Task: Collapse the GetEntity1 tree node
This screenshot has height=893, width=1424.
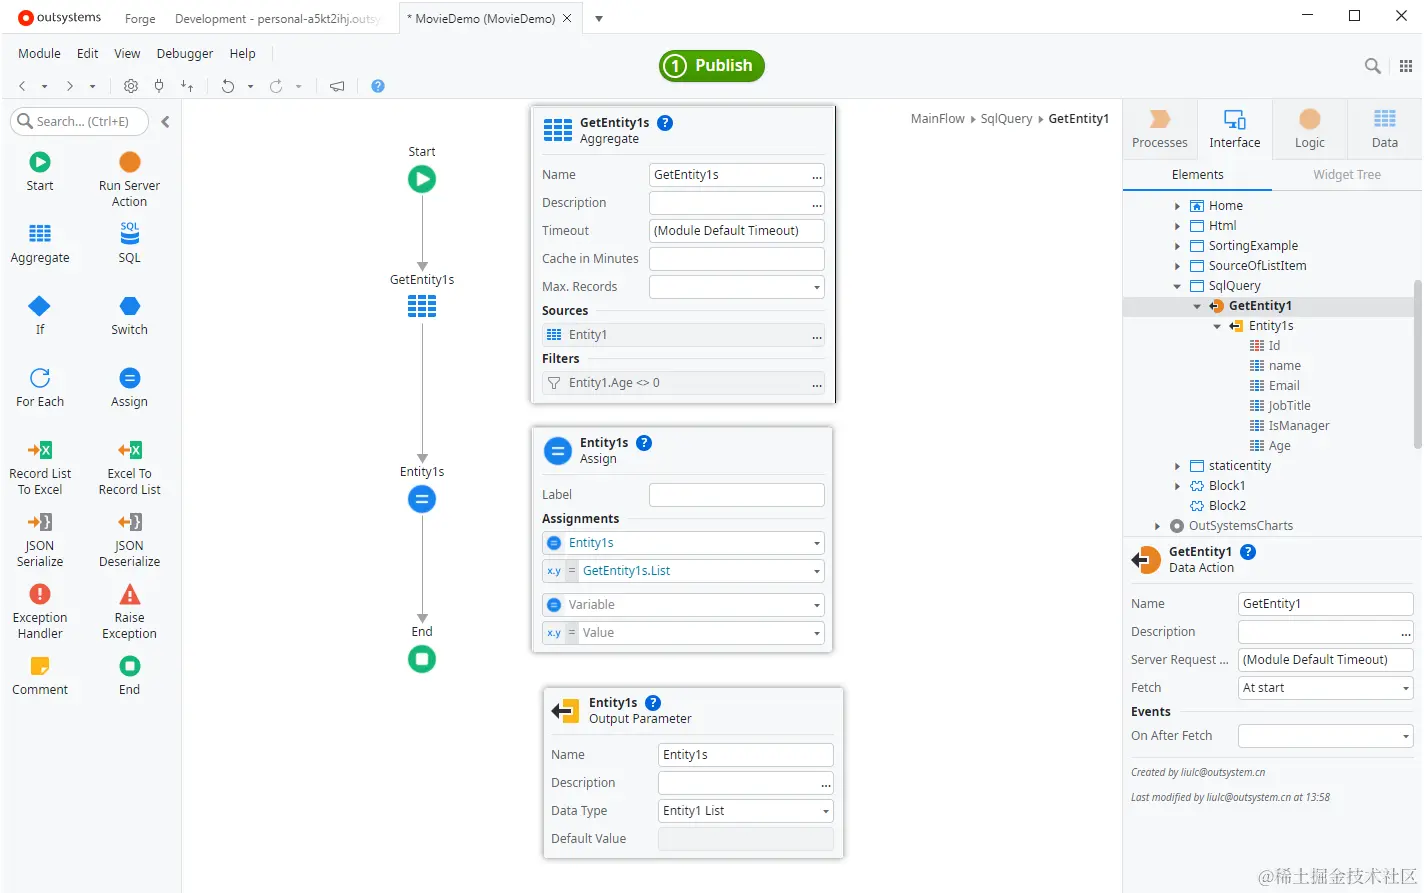Action: pos(1197,306)
